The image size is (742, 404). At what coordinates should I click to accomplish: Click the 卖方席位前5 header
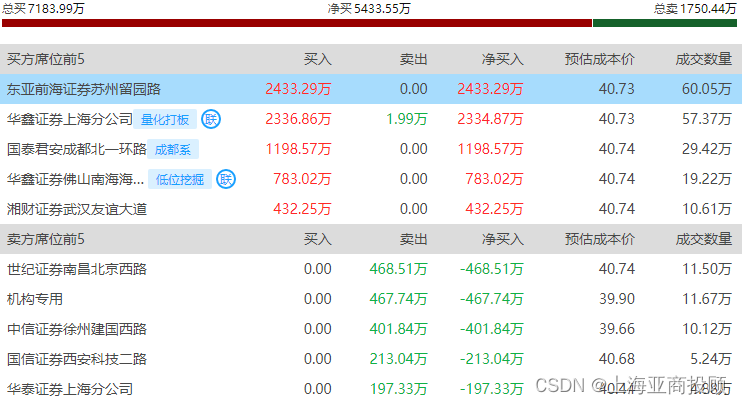click(x=45, y=239)
